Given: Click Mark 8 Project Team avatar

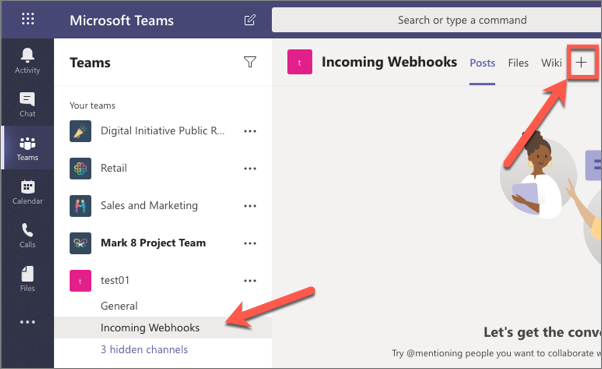Looking at the screenshot, I should [80, 243].
